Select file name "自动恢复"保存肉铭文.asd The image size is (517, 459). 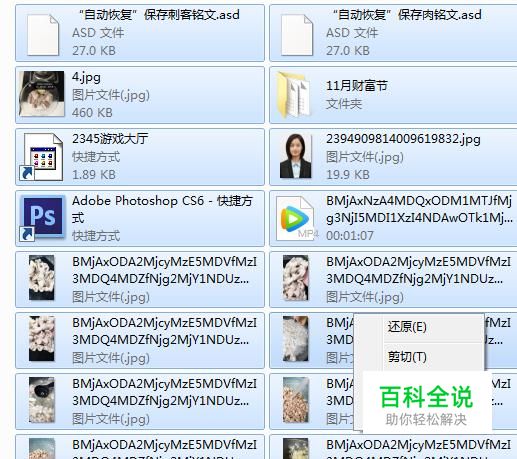pos(407,15)
